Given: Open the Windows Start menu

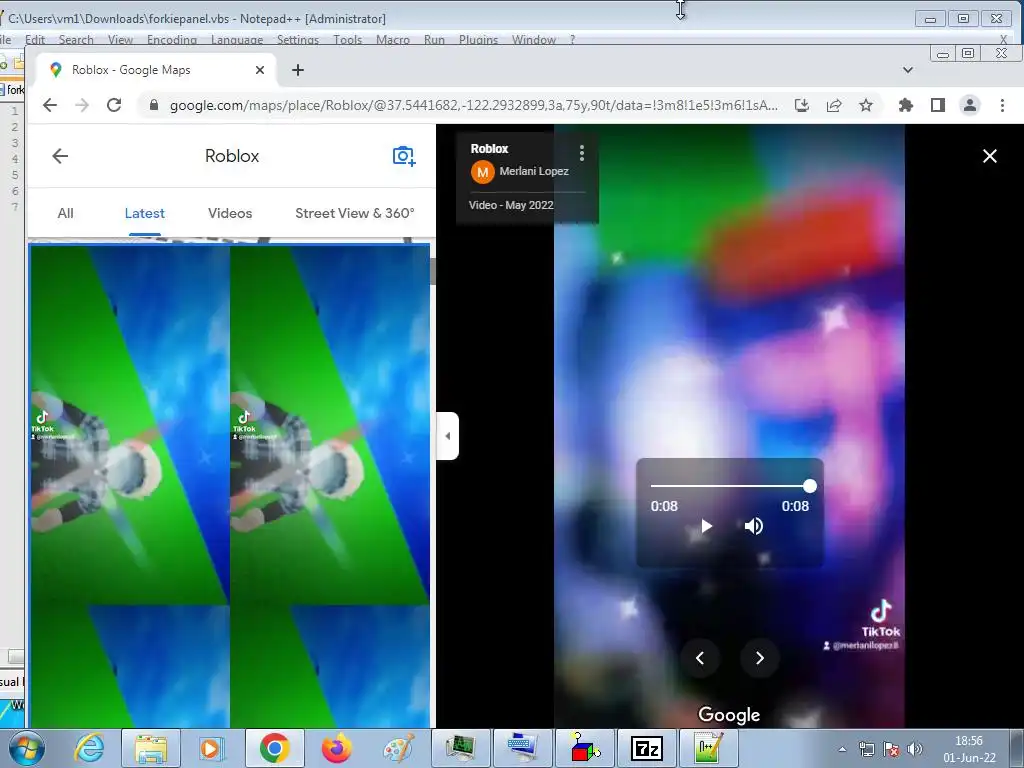Looking at the screenshot, I should point(27,748).
